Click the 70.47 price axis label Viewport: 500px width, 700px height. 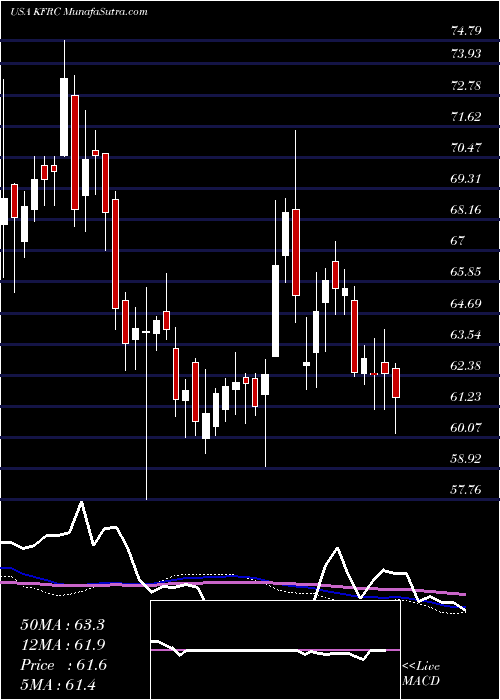pyautogui.click(x=467, y=147)
